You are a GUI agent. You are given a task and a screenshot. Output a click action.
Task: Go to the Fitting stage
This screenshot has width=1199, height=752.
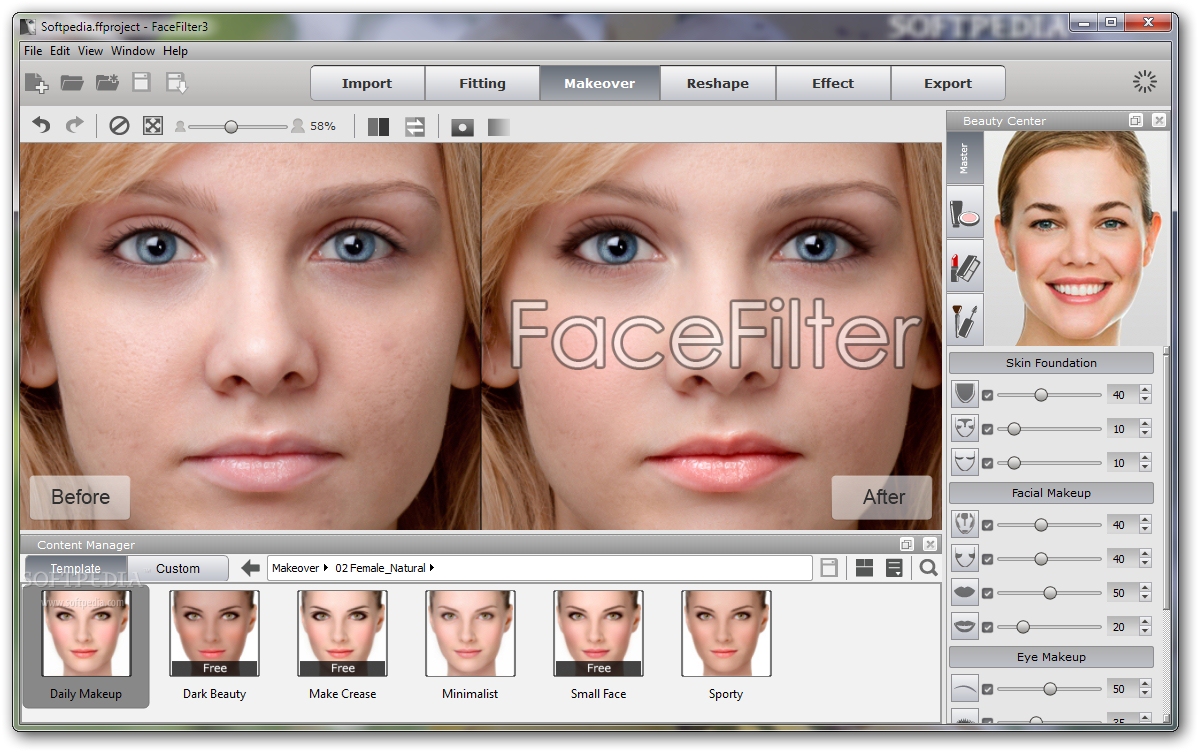[x=483, y=83]
